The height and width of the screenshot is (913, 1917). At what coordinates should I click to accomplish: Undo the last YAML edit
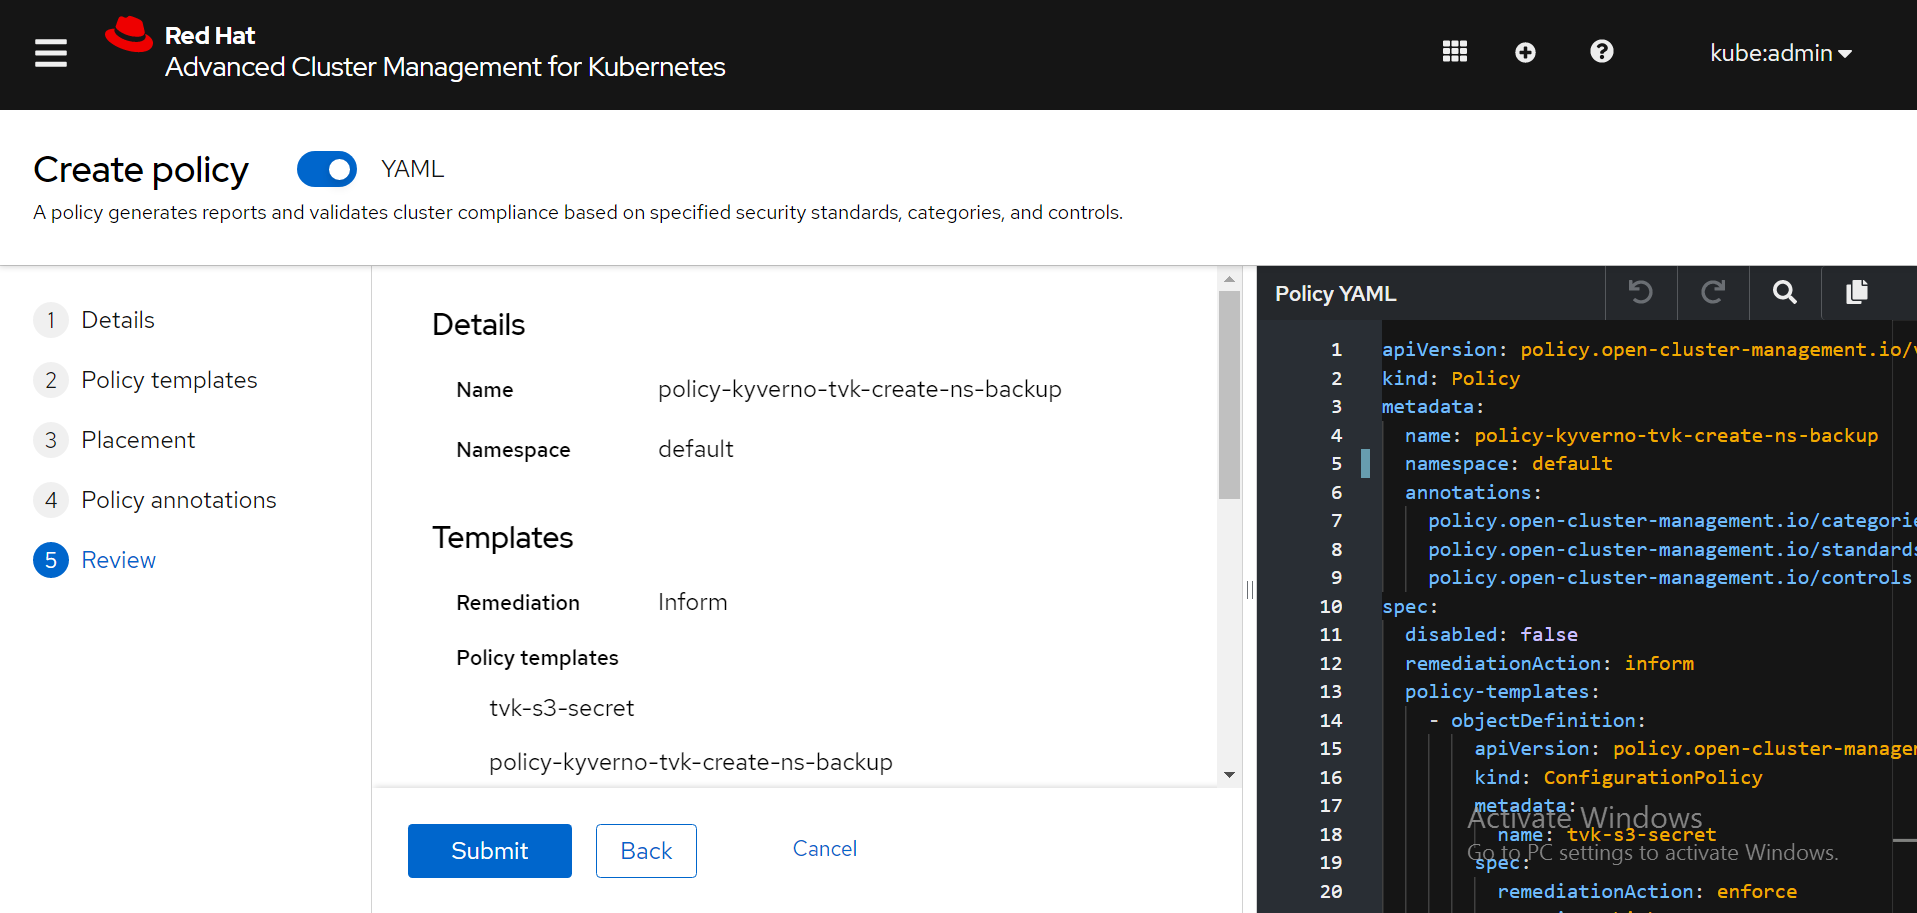pos(1640,292)
